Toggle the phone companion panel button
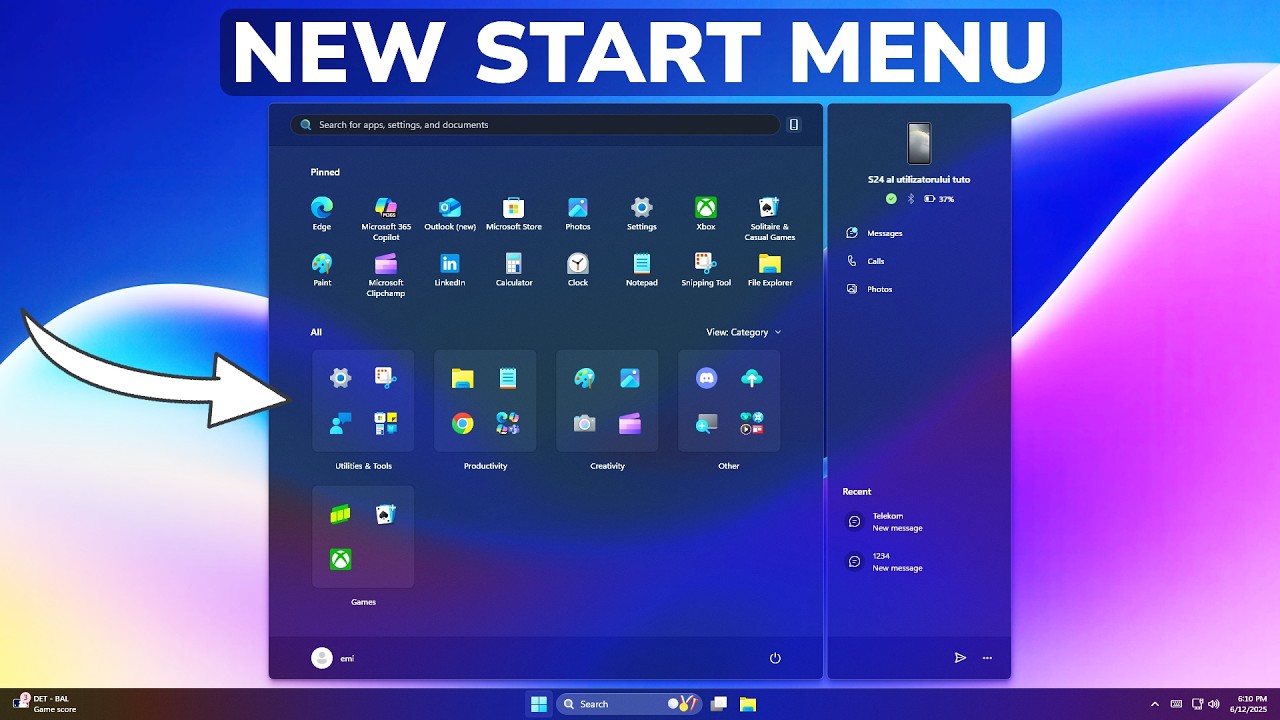The image size is (1280, 720). point(794,125)
